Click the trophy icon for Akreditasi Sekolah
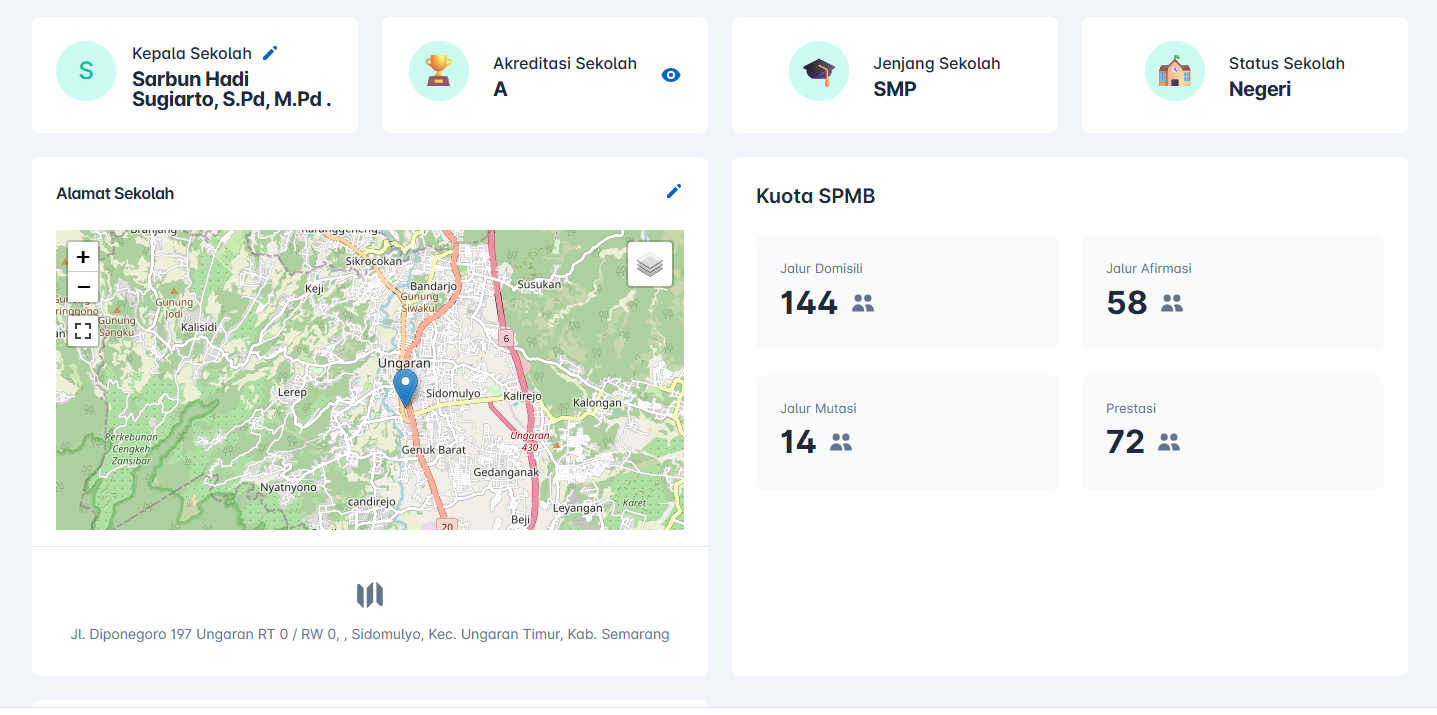This screenshot has height=715, width=1437. [439, 71]
